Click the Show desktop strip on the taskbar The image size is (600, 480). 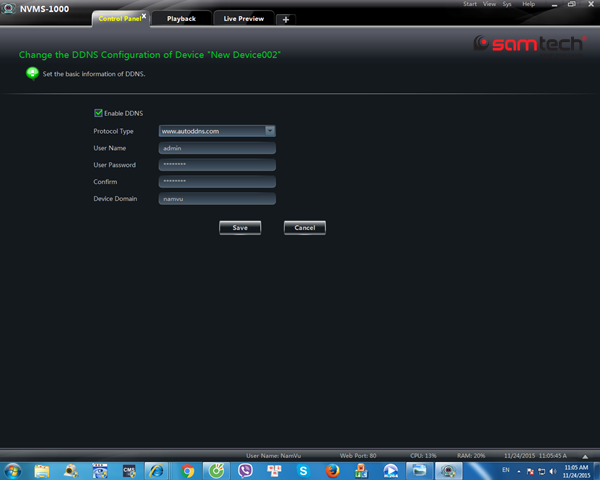(597, 471)
